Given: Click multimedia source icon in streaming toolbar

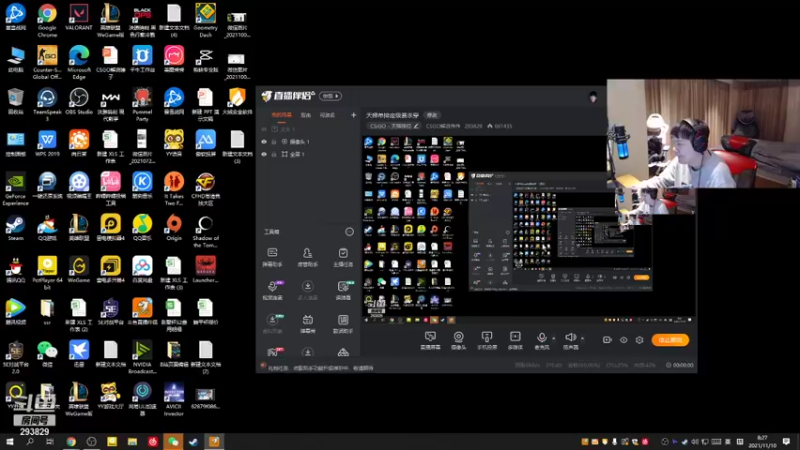Looking at the screenshot, I should (x=515, y=340).
